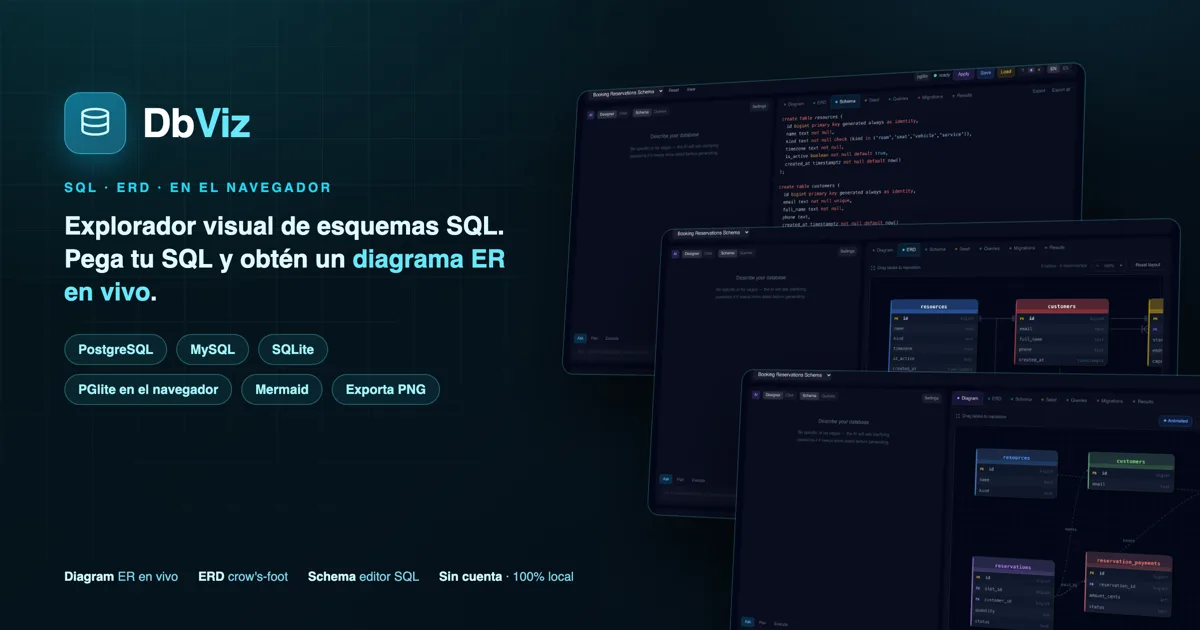Click the Mermaid tag pill
This screenshot has width=1200, height=630.
282,389
